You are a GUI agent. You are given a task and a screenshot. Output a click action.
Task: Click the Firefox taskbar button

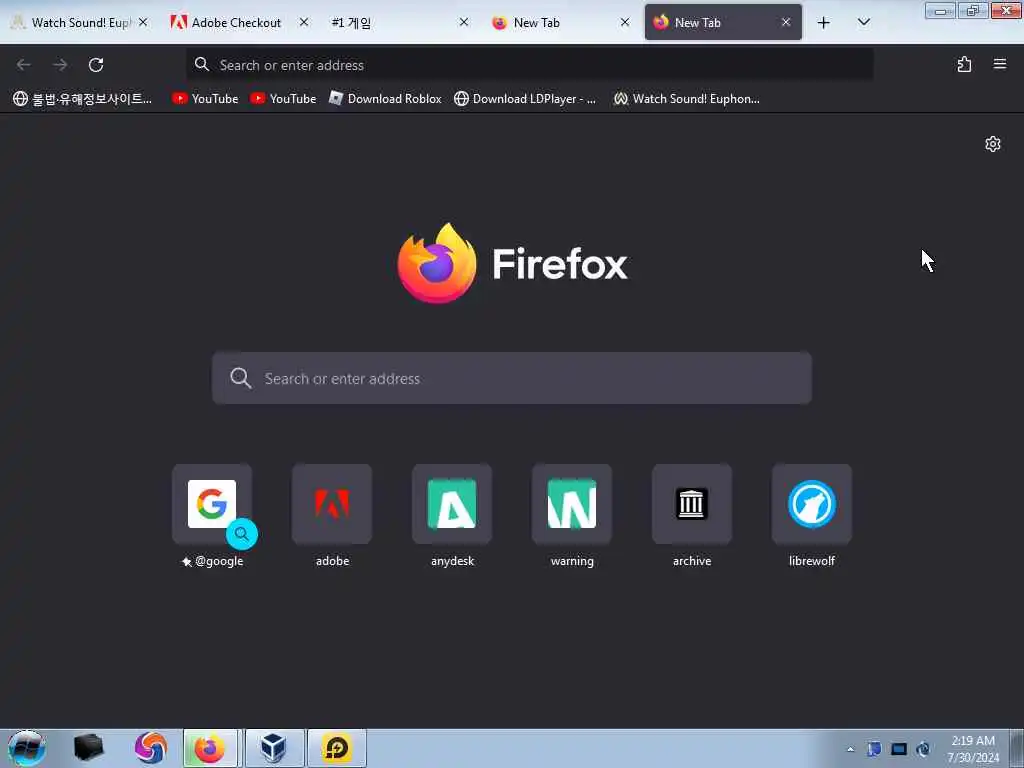211,748
